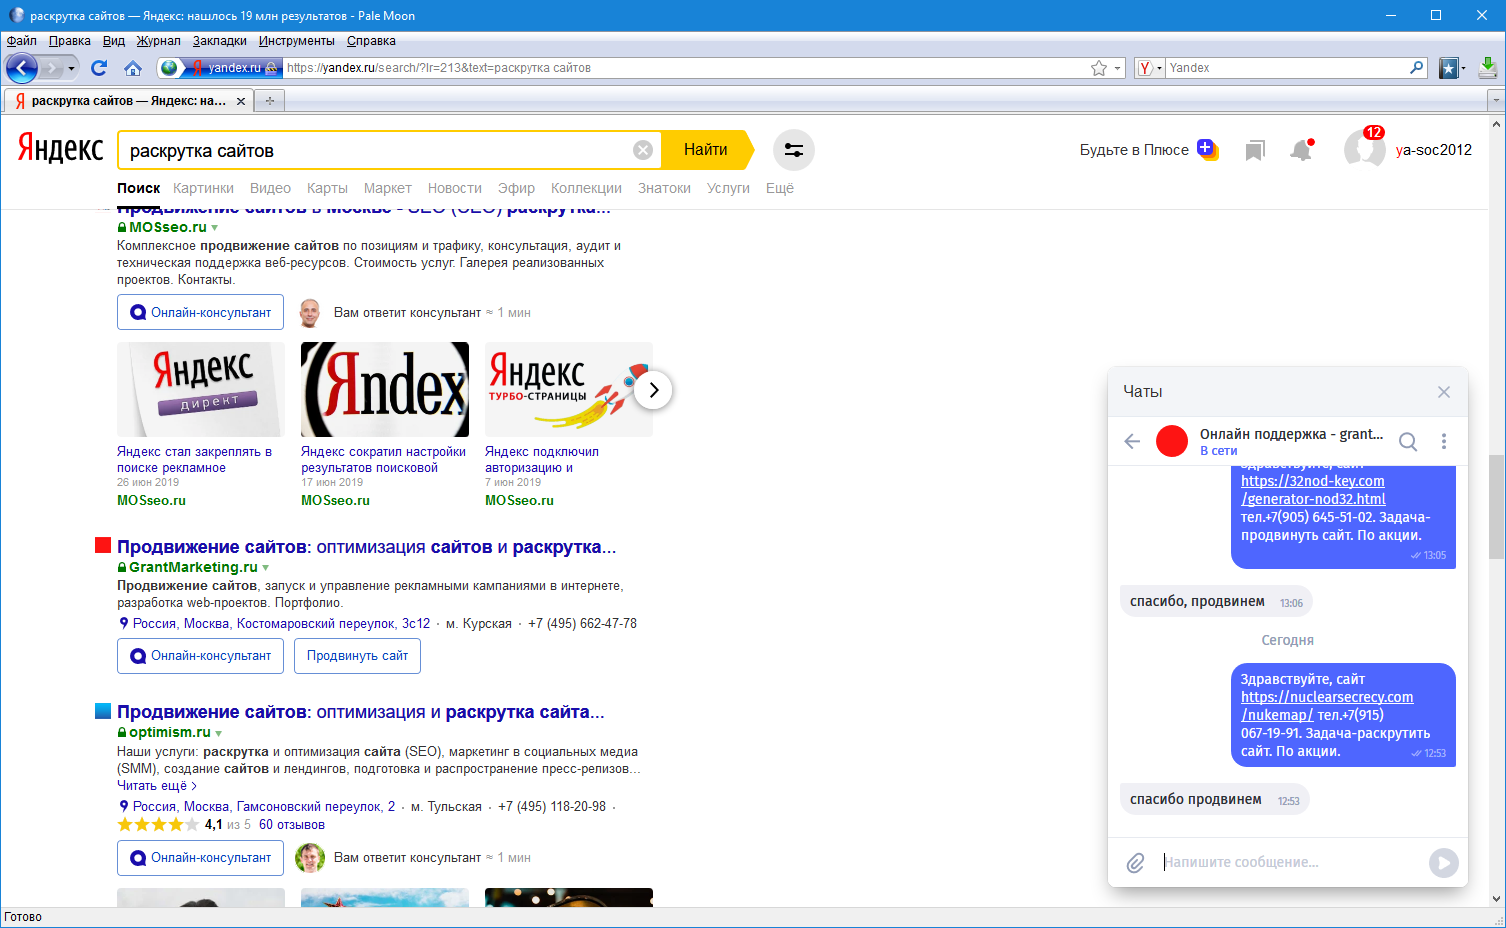Image resolution: width=1506 pixels, height=928 pixels.
Task: Open the downloads green arrow icon
Action: (x=1488, y=67)
